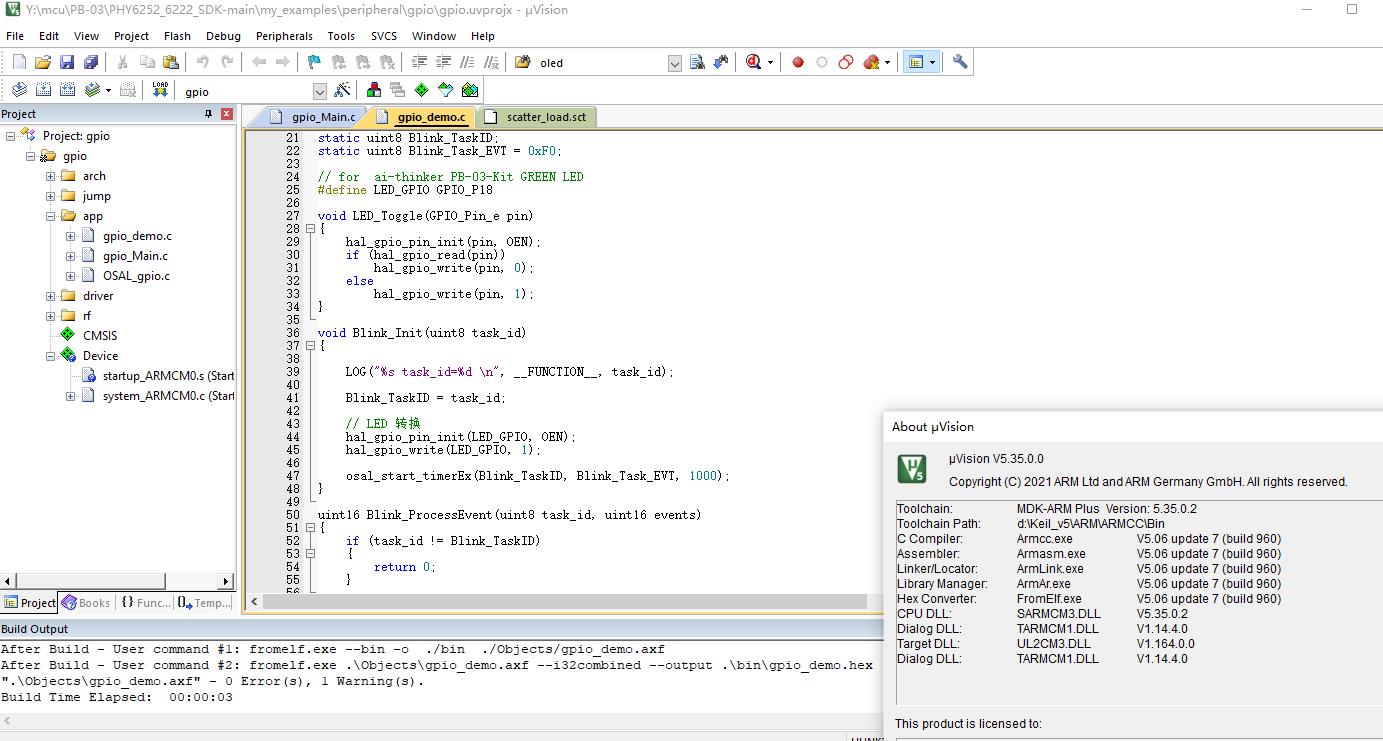Click the Comment selection icon

click(468, 62)
